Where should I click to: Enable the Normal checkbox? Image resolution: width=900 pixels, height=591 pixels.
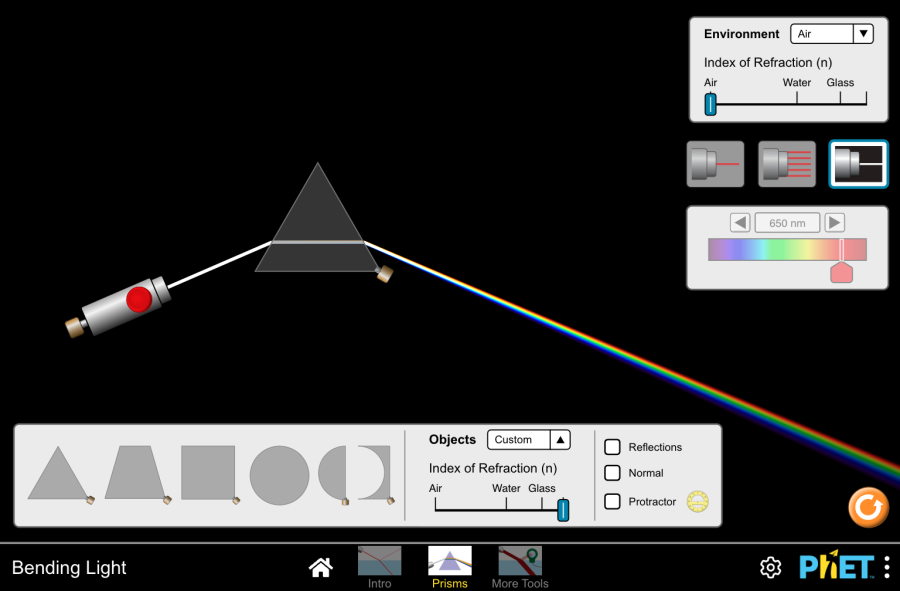[612, 473]
